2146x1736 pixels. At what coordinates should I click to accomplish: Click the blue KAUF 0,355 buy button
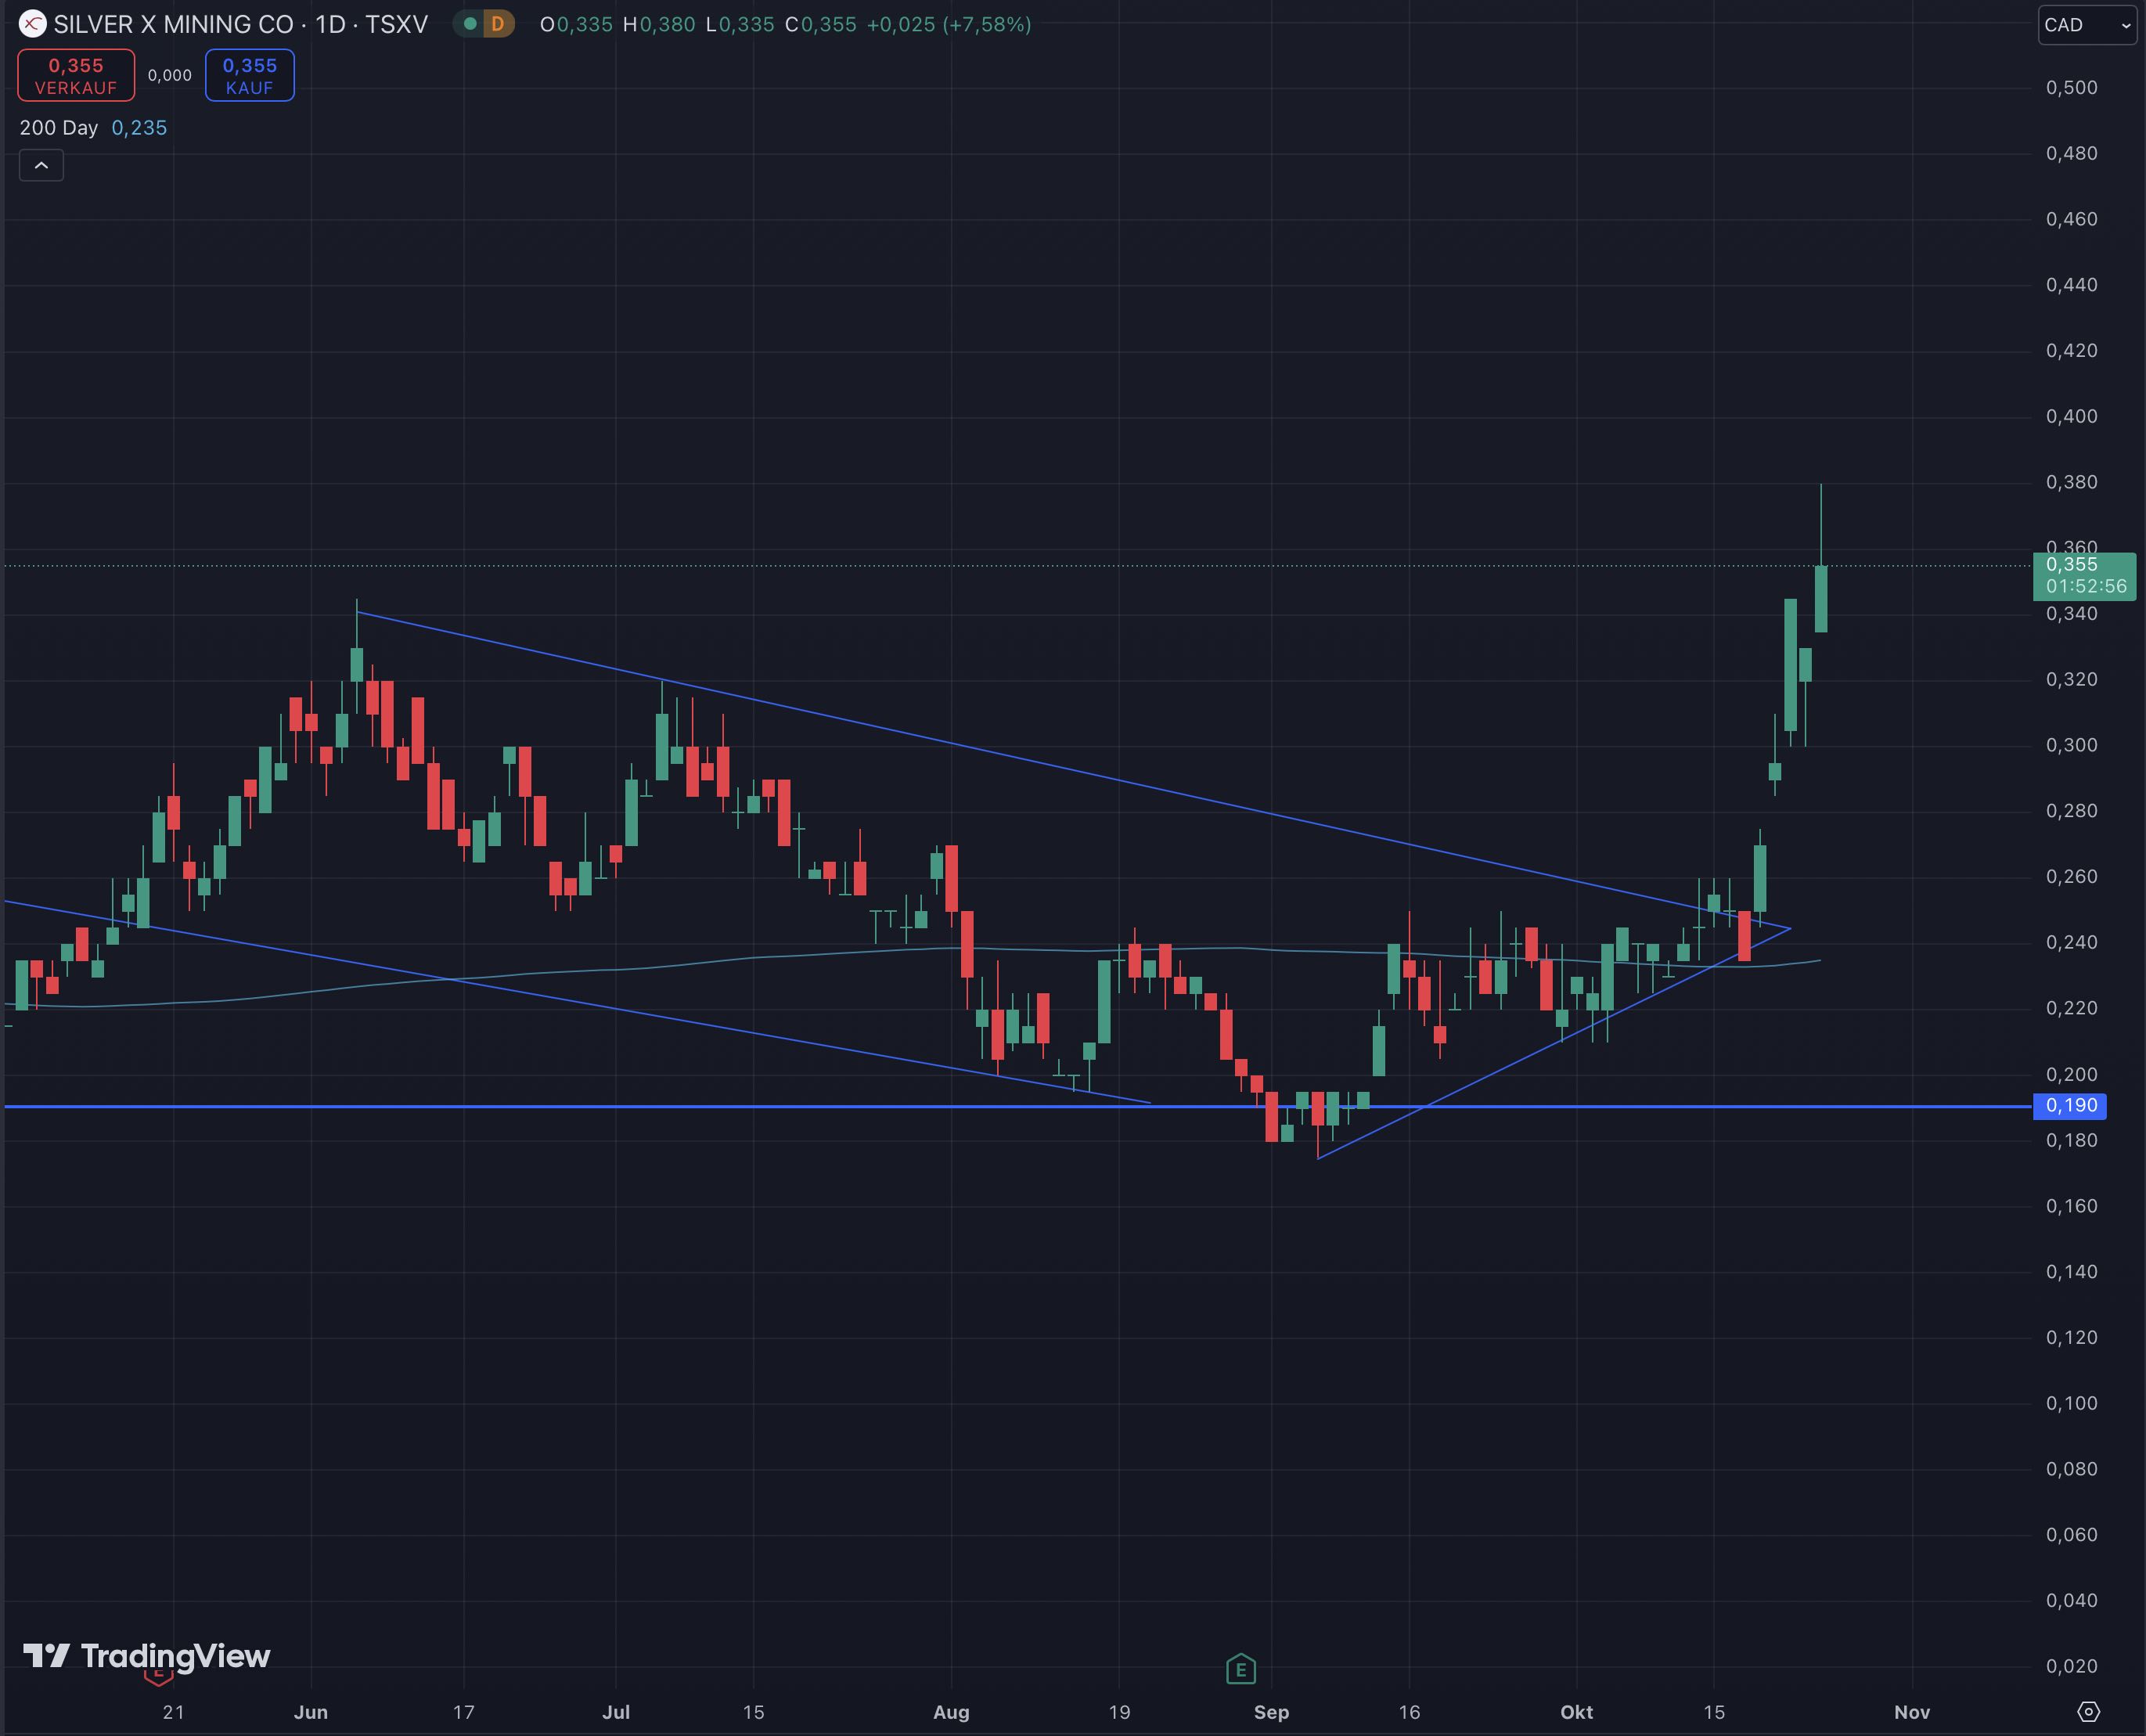point(250,75)
